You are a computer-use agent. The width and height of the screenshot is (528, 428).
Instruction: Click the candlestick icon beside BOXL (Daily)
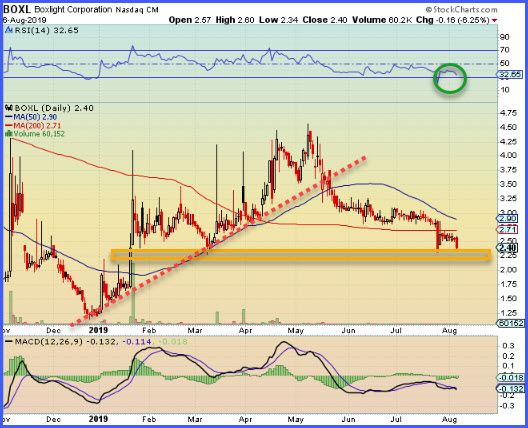9,108
